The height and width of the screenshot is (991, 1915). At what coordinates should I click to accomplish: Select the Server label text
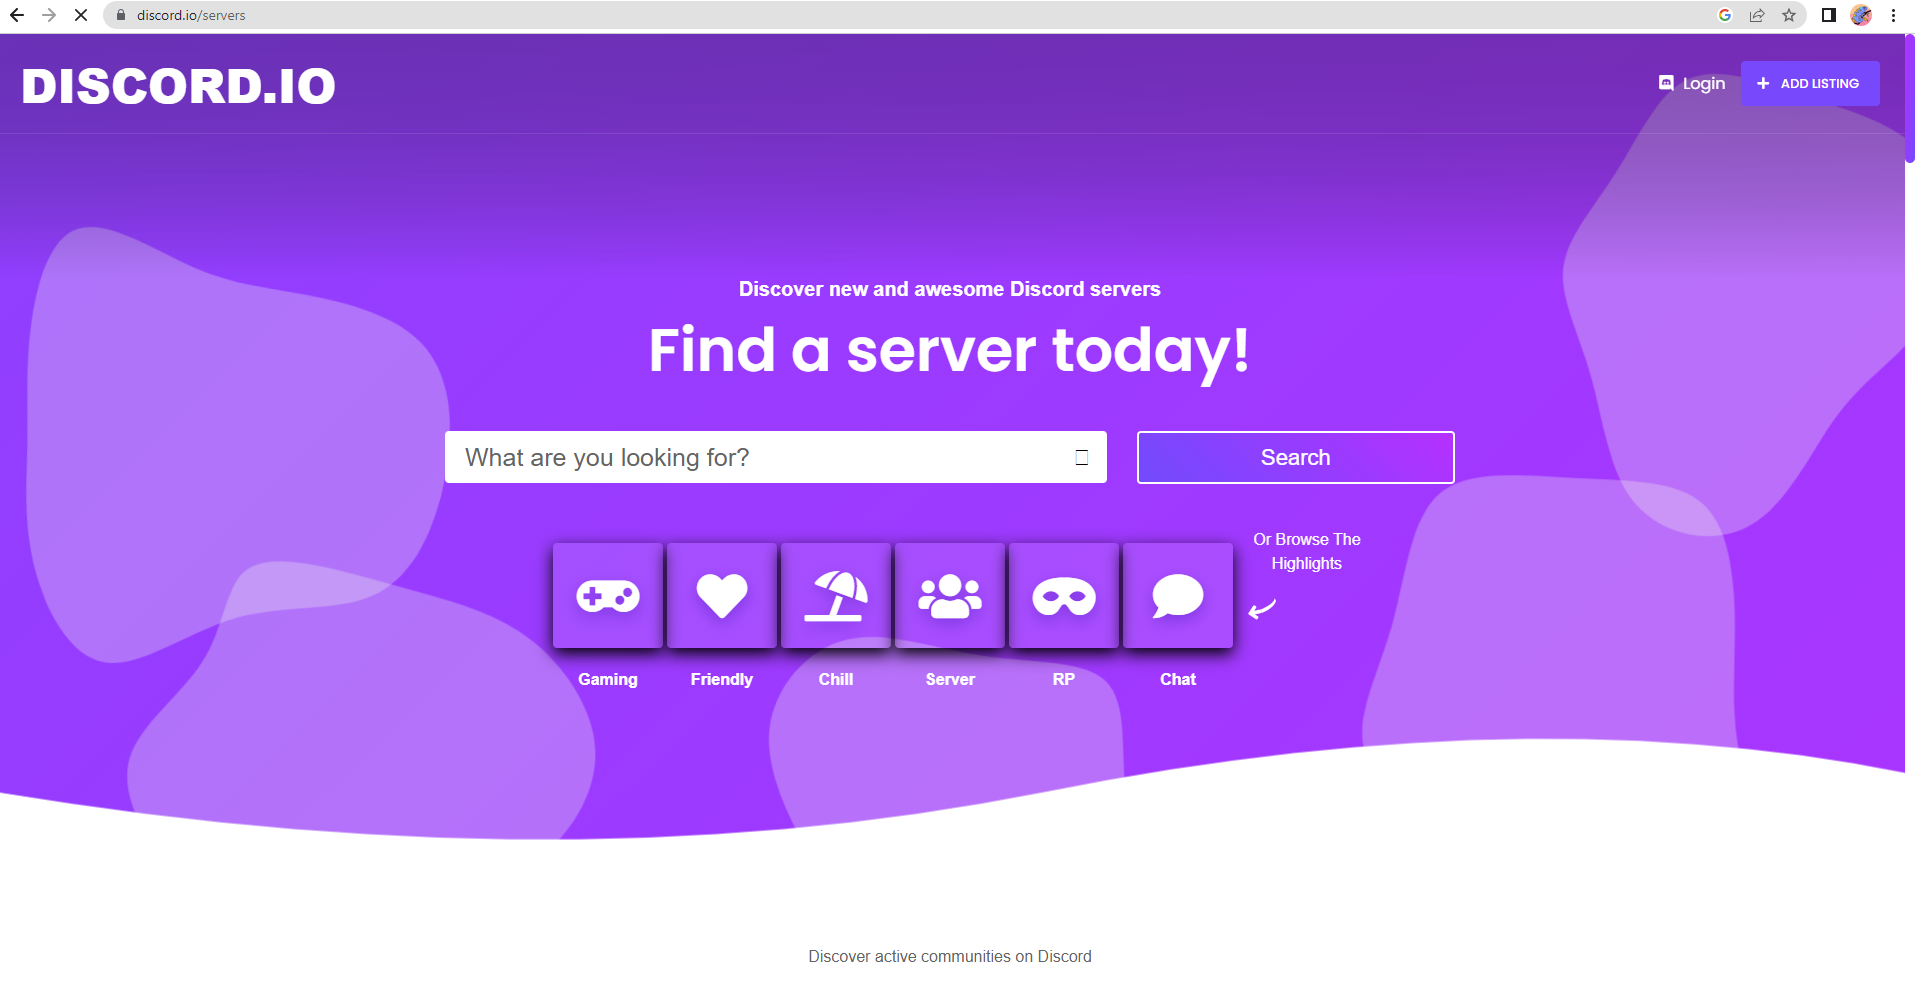(x=950, y=679)
